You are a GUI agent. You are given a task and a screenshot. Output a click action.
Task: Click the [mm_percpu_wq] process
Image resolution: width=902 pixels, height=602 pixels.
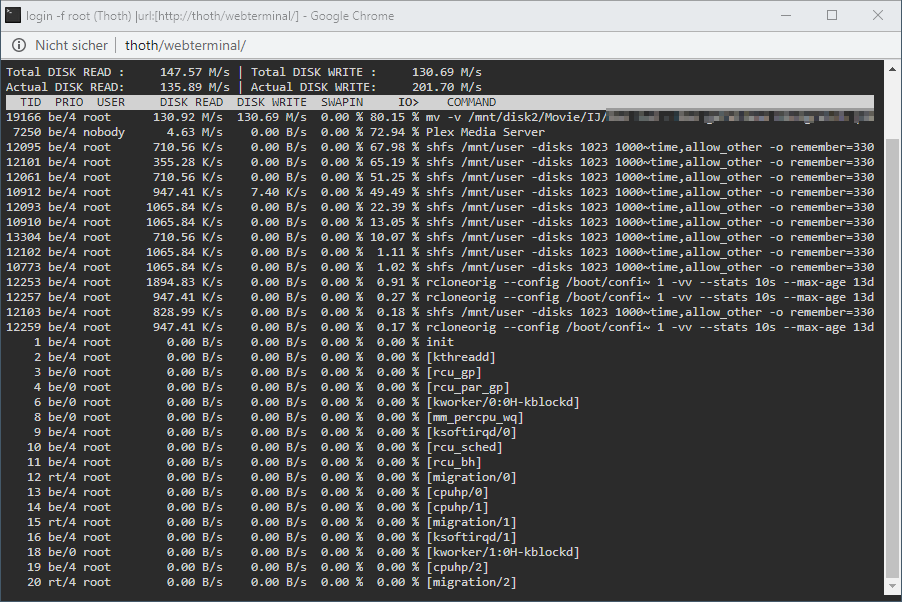[x=475, y=417]
